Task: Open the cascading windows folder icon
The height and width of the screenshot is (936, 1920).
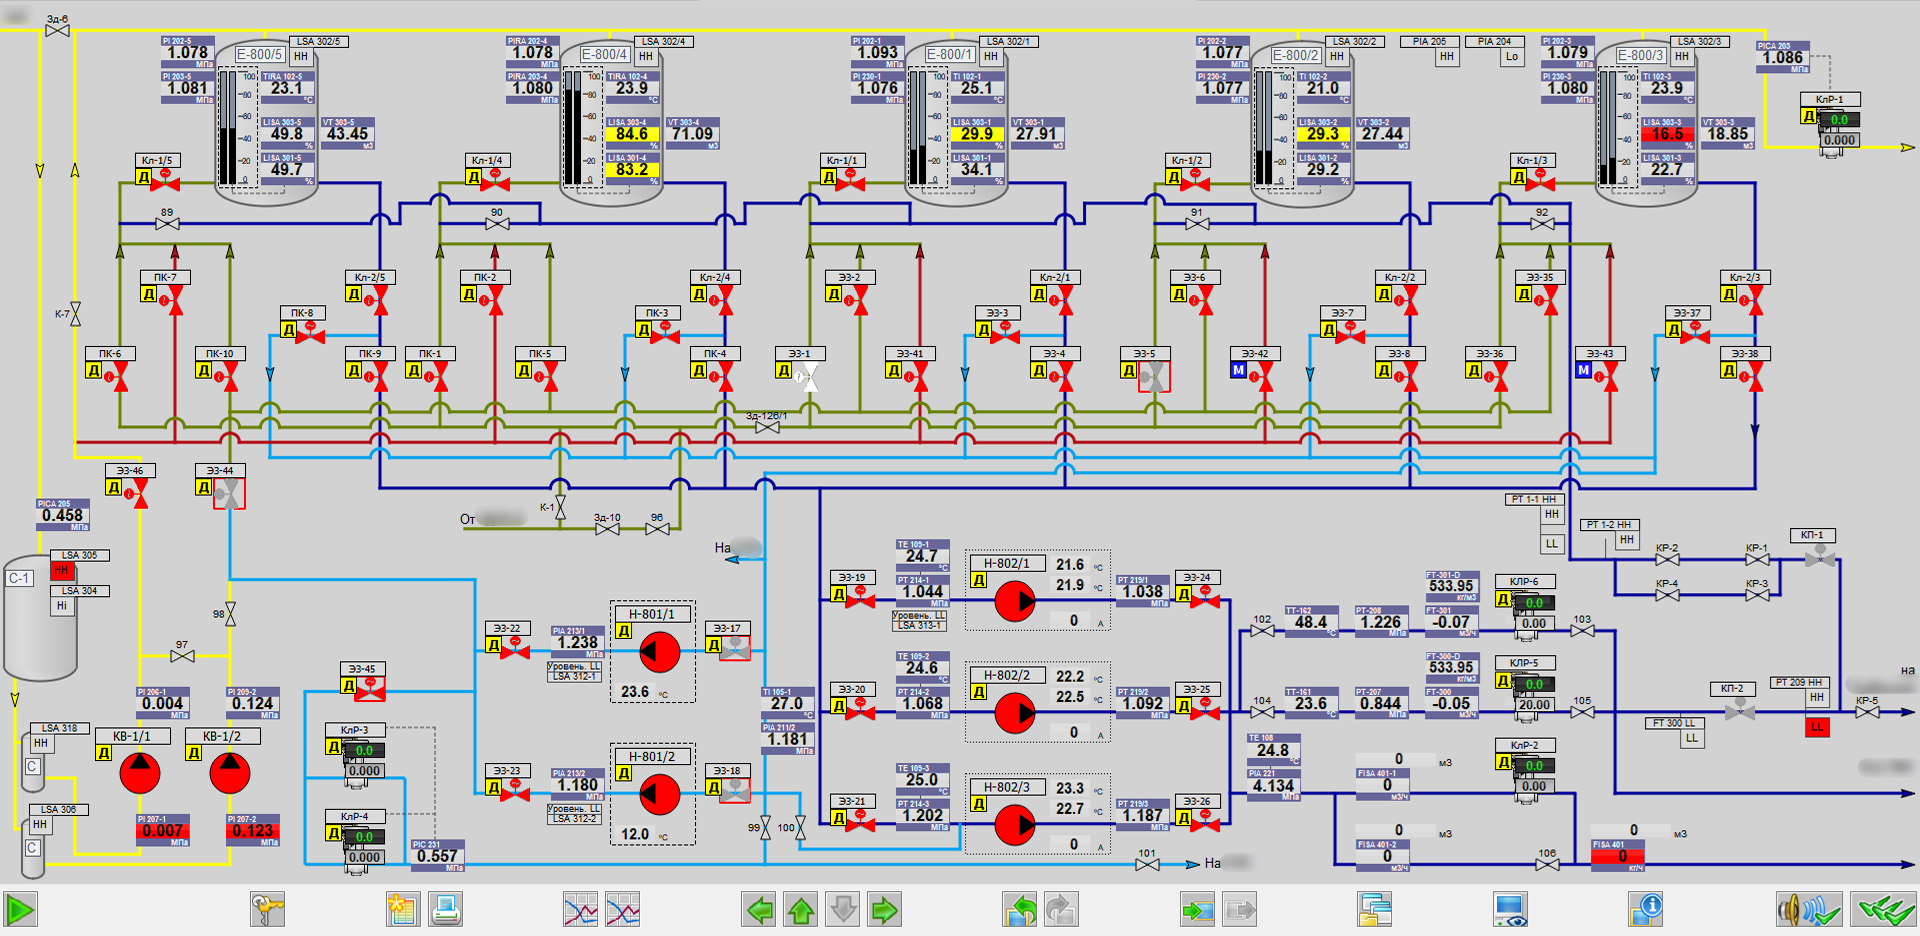Action: pyautogui.click(x=1375, y=910)
